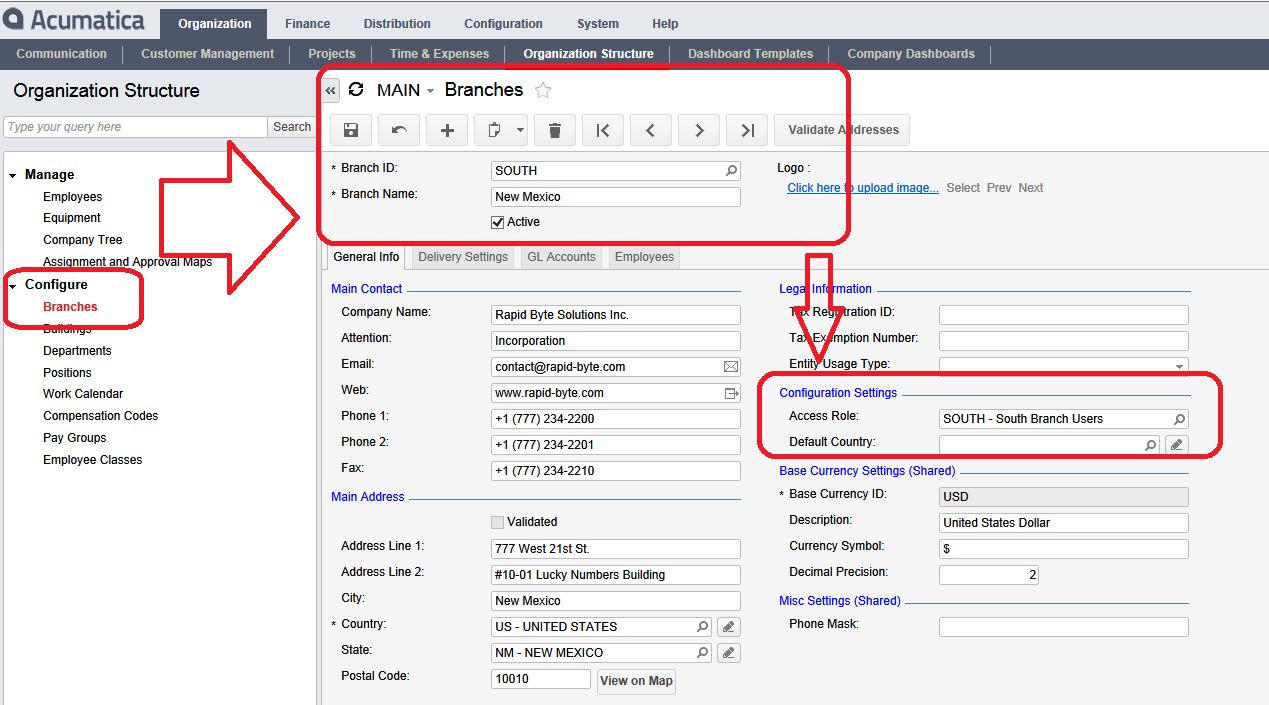This screenshot has height=705, width=1269.
Task: Go to previous record arrow
Action: [x=651, y=130]
